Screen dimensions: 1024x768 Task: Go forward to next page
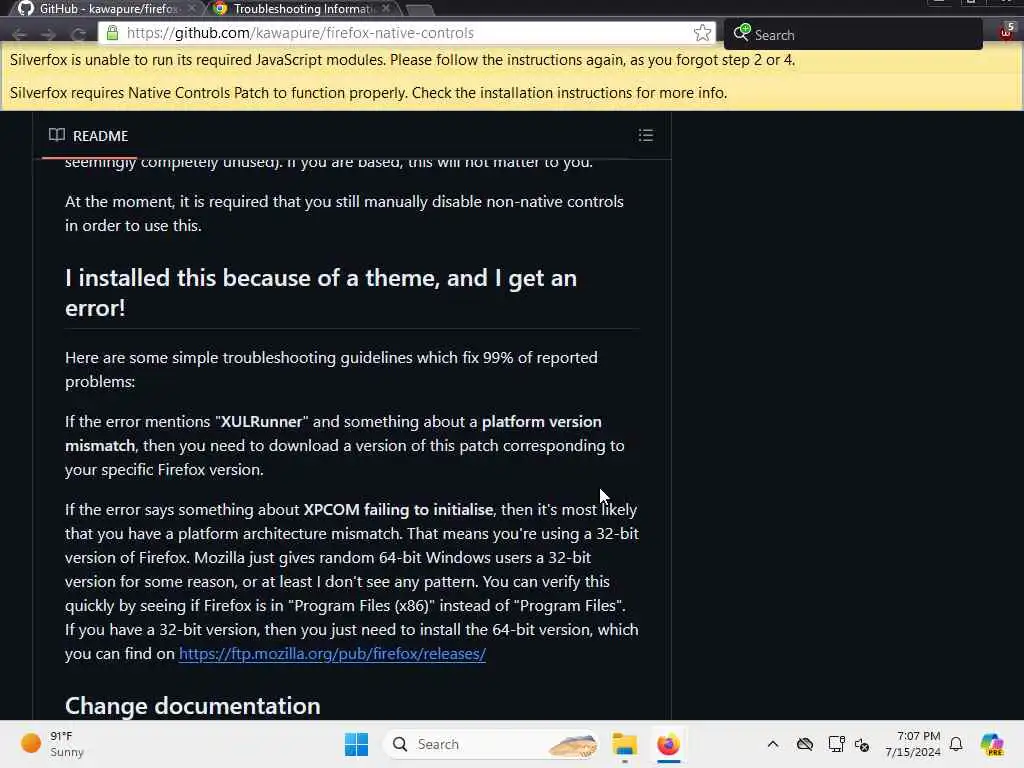[x=48, y=34]
